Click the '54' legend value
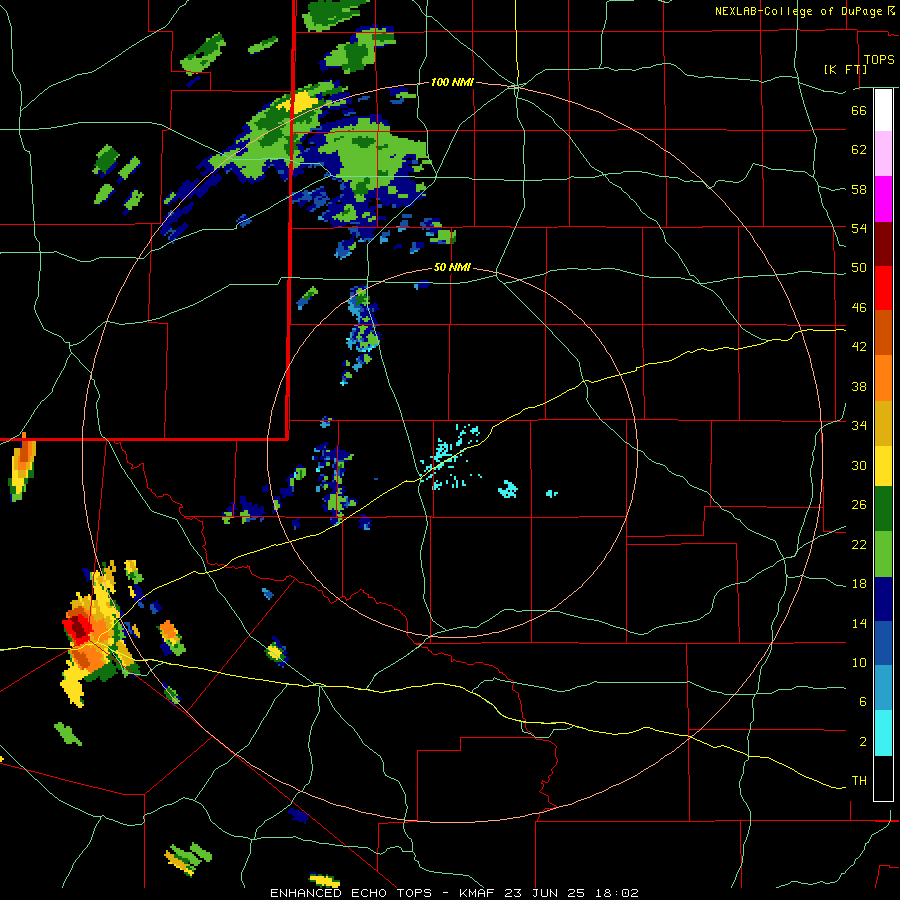 [859, 228]
